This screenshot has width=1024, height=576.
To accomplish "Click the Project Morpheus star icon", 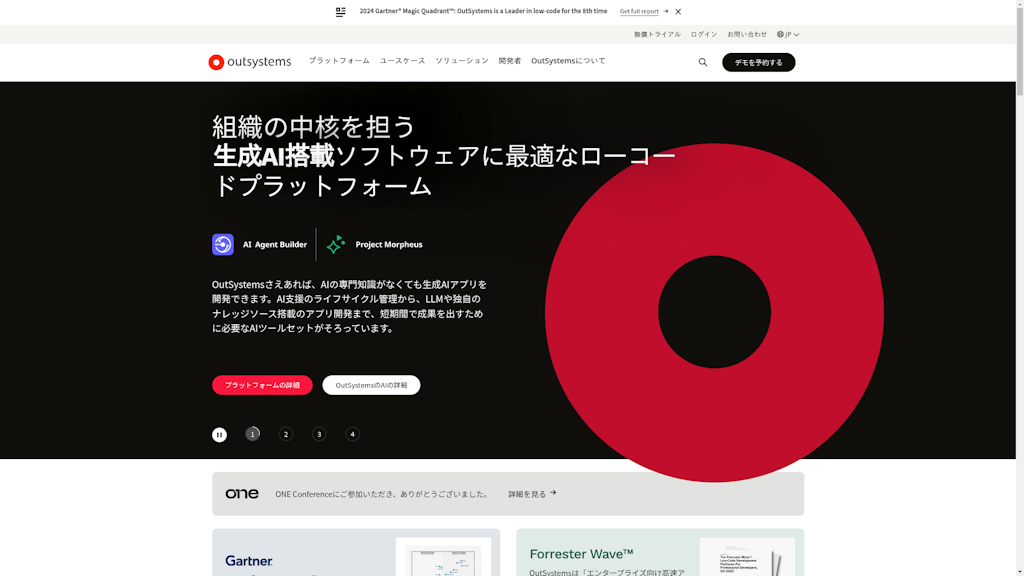I will (x=336, y=244).
